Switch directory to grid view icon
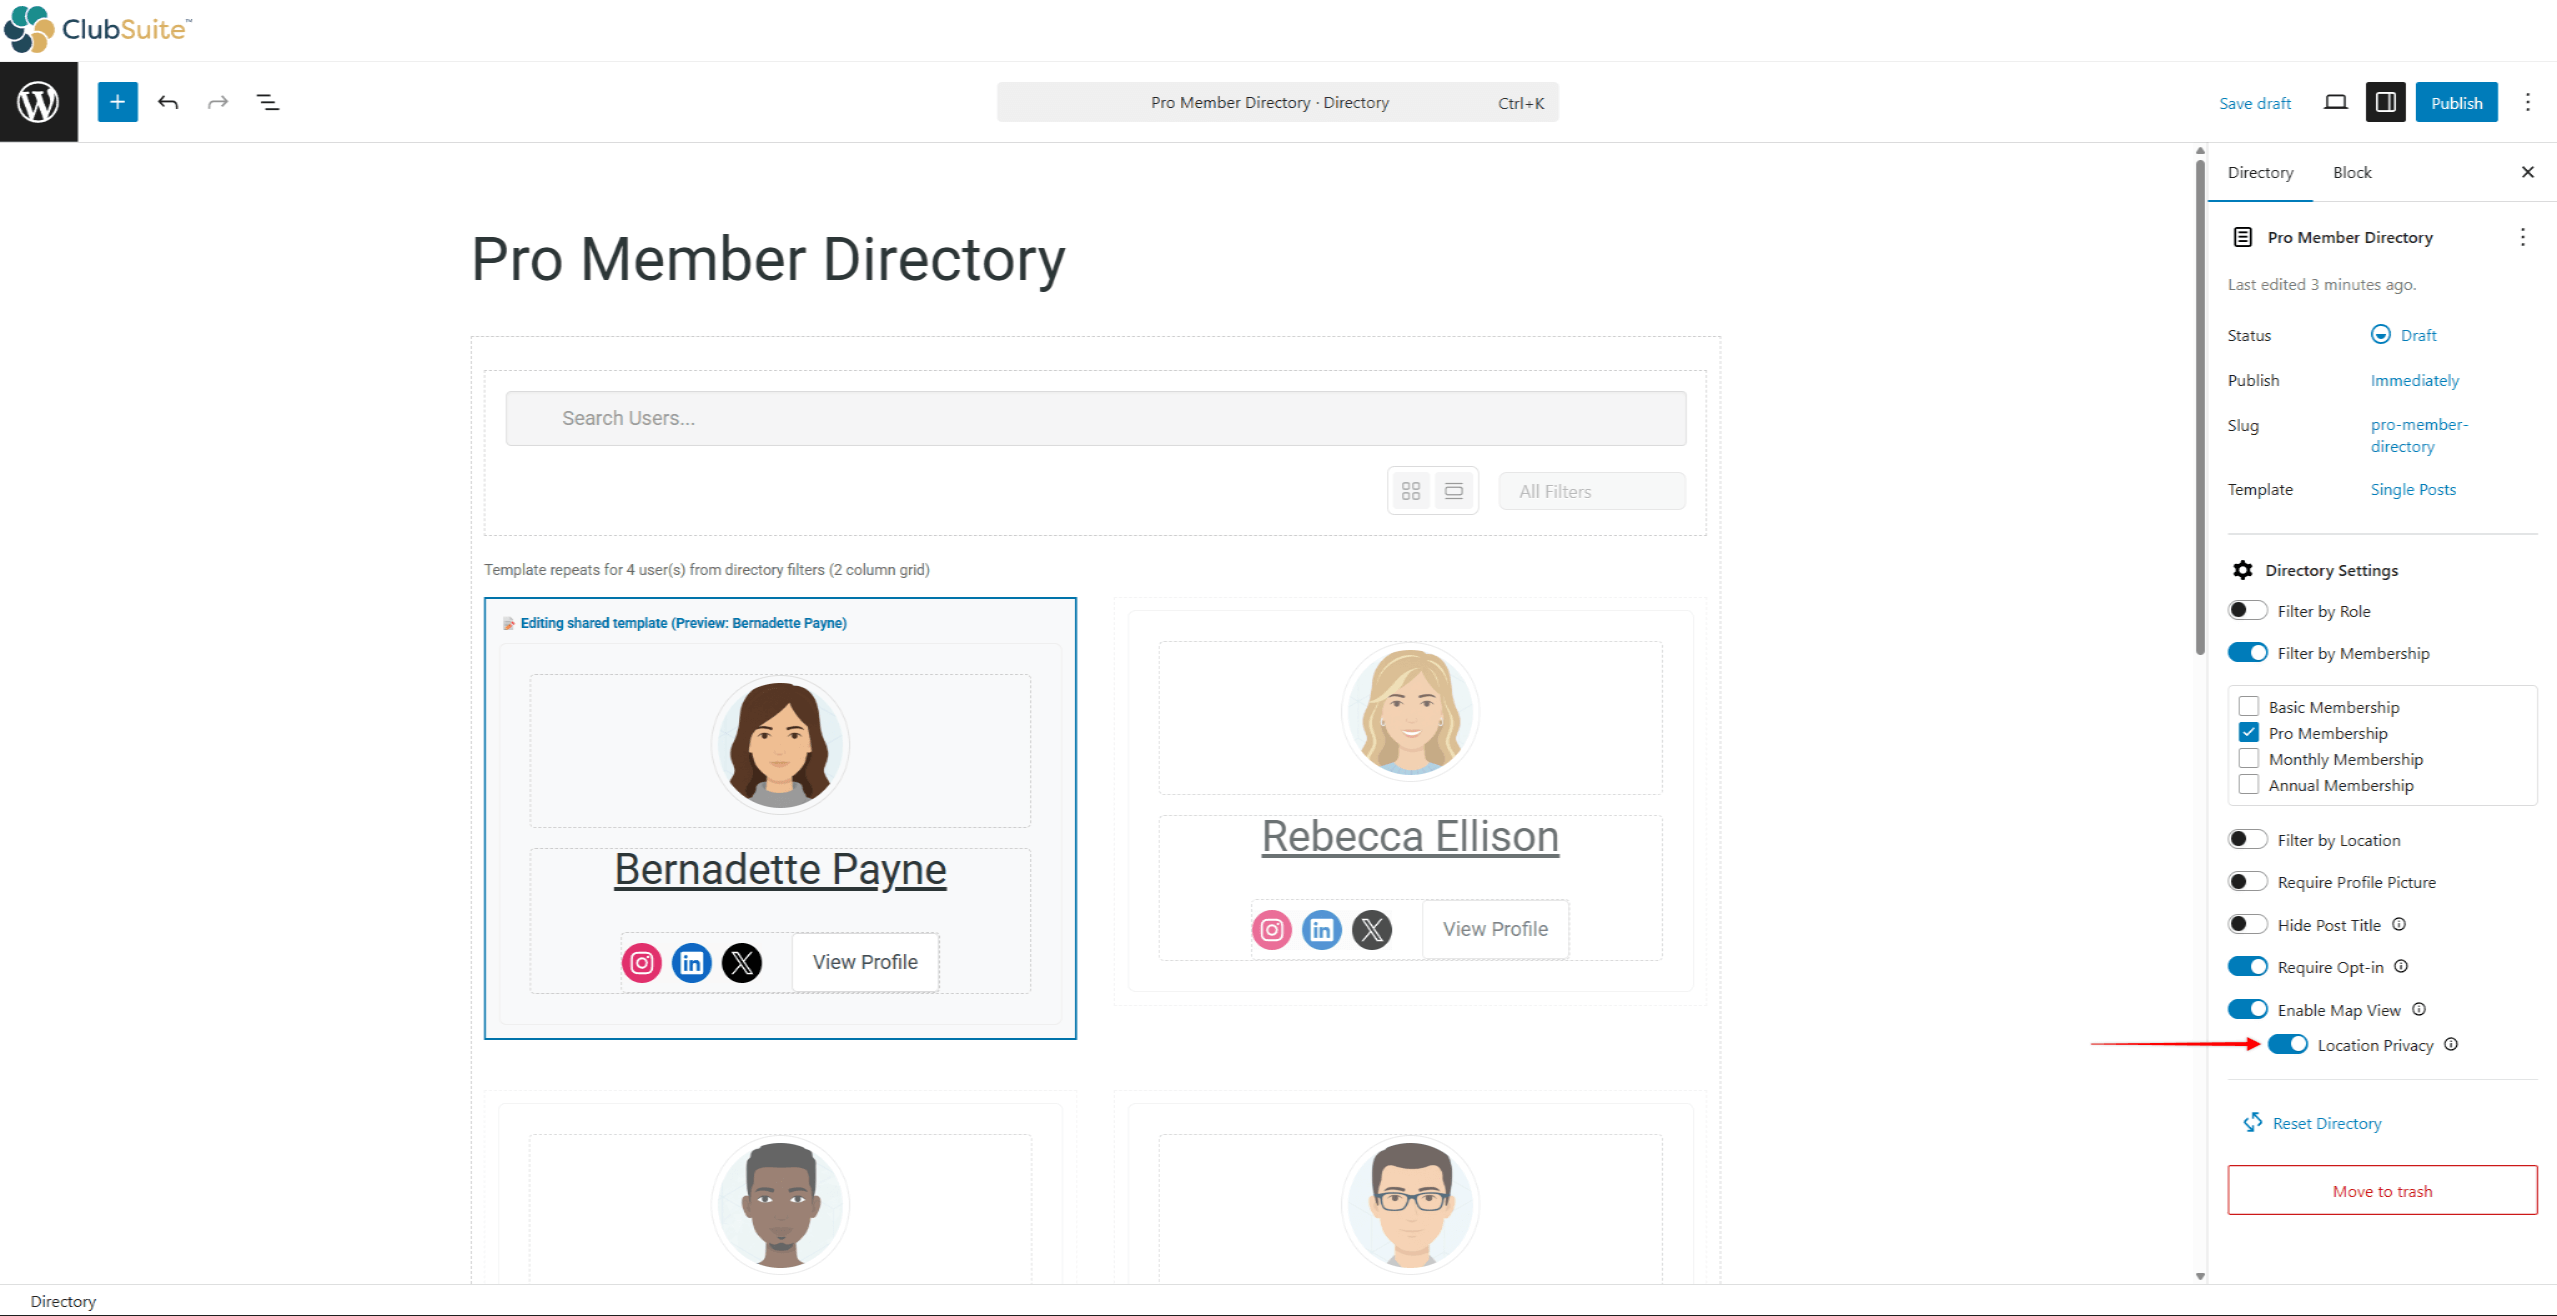2557x1316 pixels. (1411, 491)
